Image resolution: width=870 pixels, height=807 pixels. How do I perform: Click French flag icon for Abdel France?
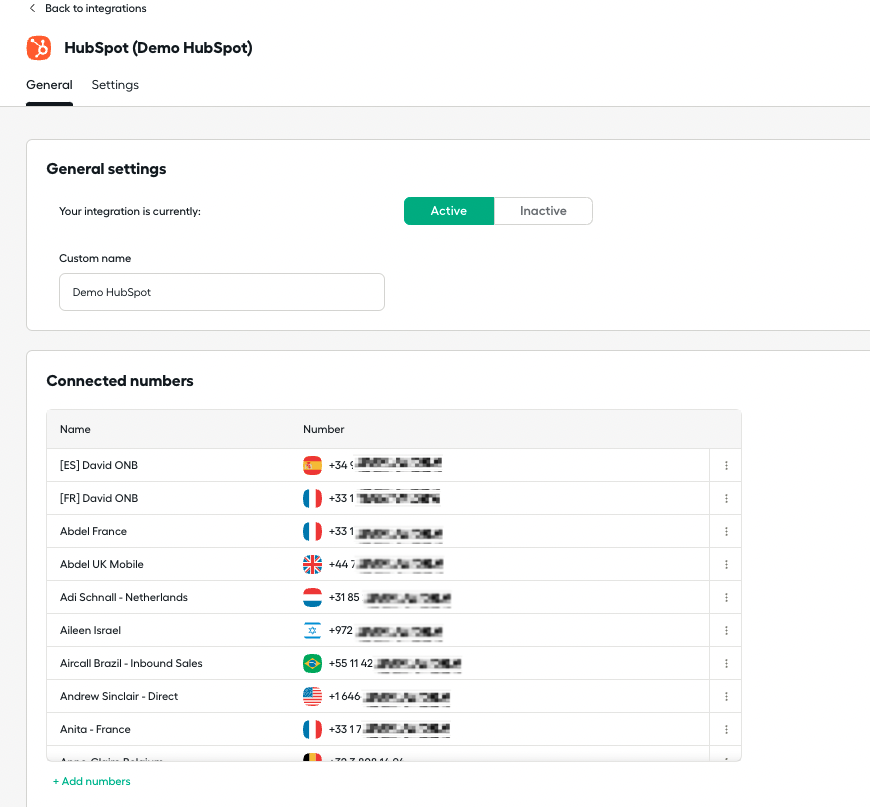(x=312, y=531)
